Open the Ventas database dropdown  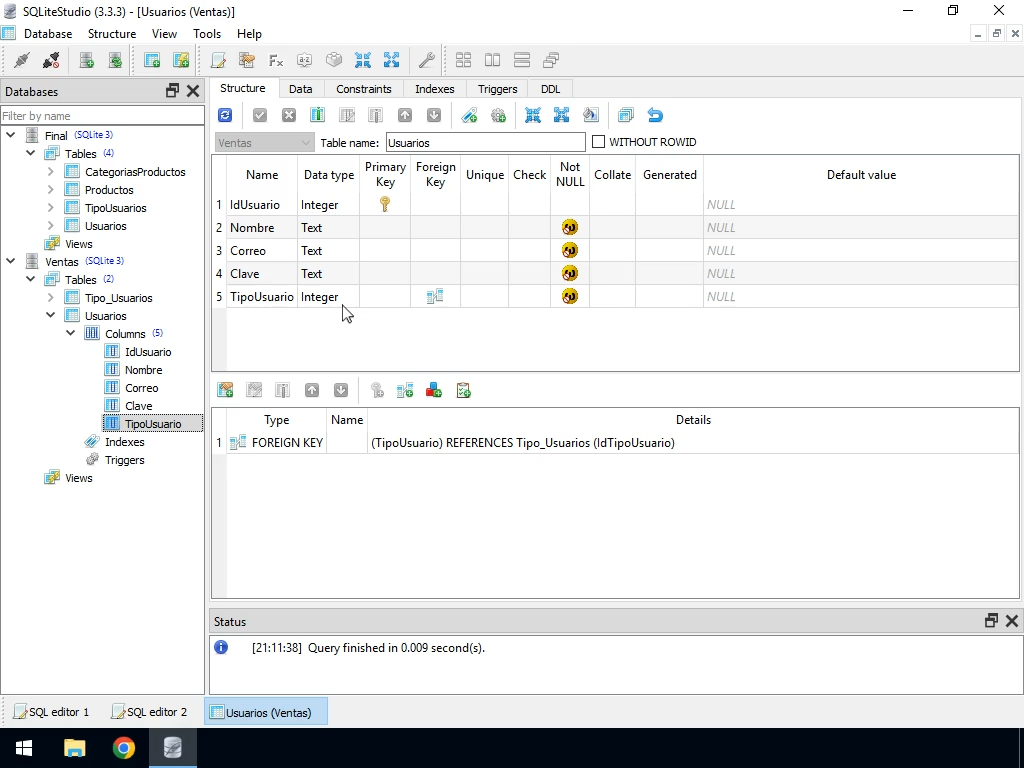coord(264,142)
